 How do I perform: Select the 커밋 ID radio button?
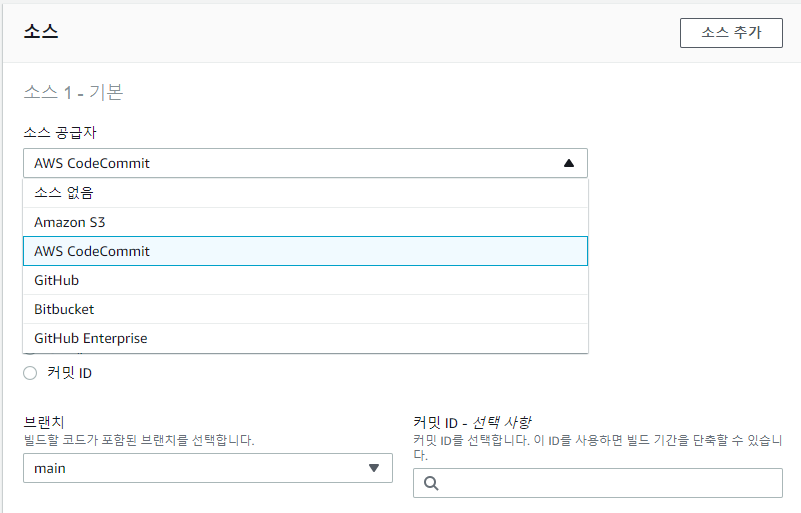point(30,373)
